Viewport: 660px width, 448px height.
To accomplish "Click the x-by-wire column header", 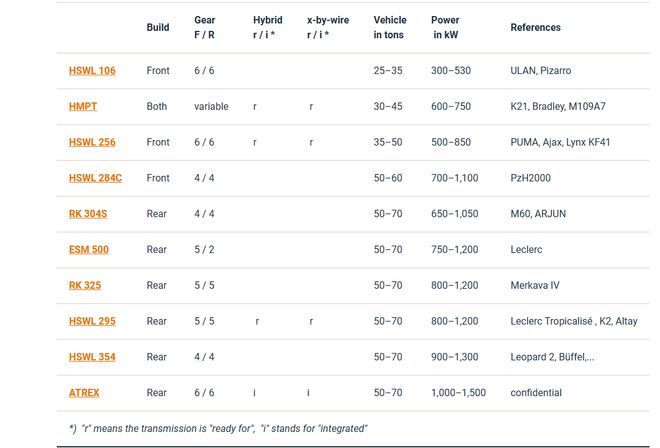I will tap(328, 27).
